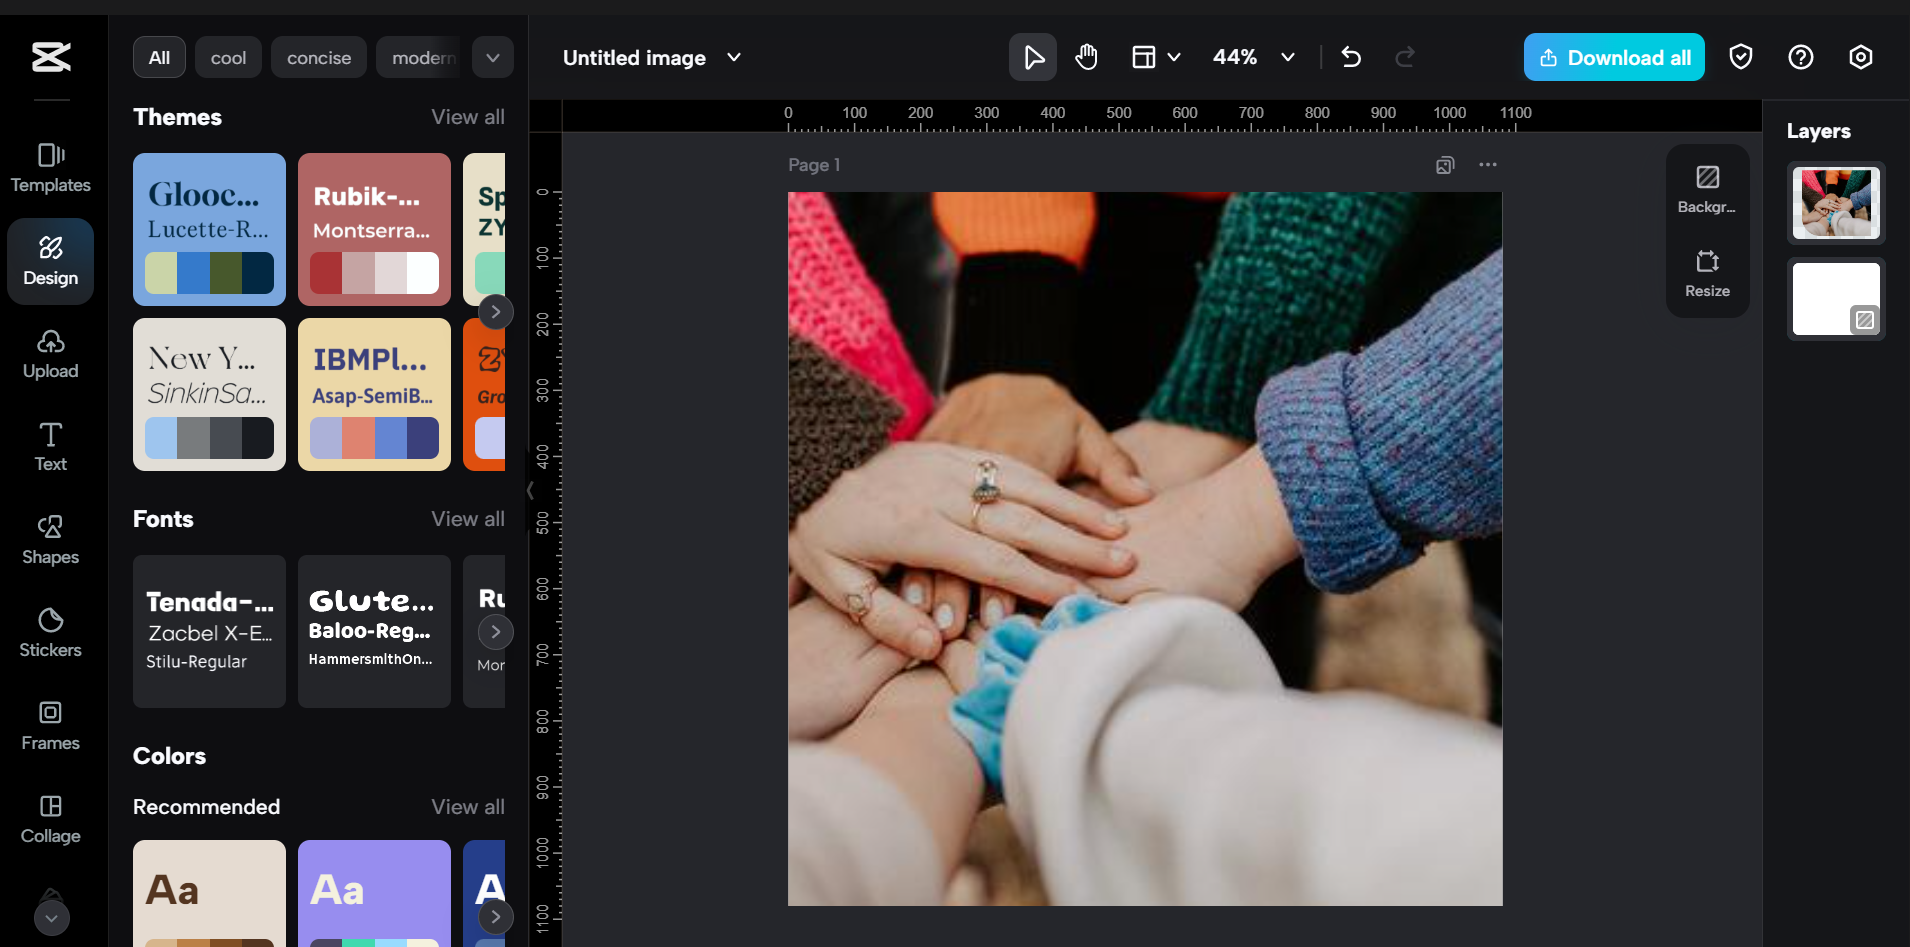Screen dimensions: 1910x947
Task: Open the Page 1 options menu
Action: 1487,165
